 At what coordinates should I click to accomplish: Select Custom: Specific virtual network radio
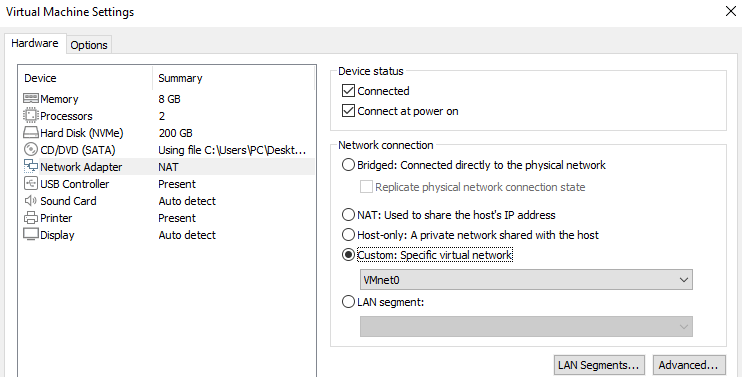coord(348,255)
